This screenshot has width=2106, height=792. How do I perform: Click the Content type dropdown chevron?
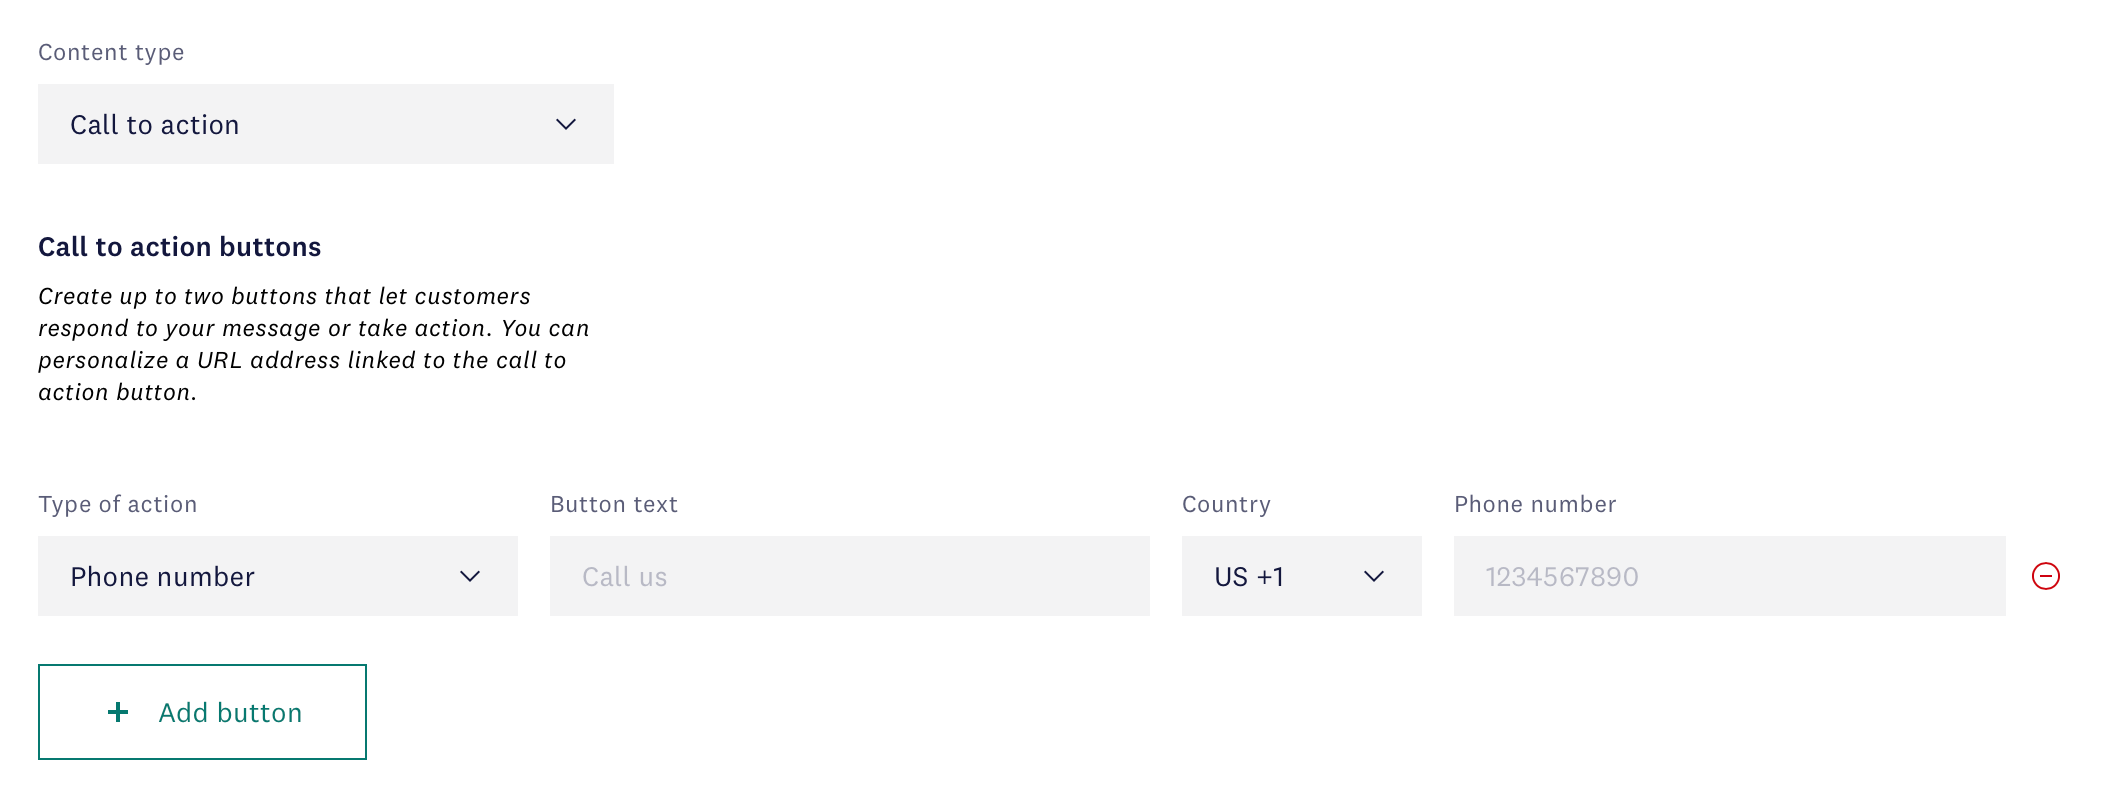[x=566, y=124]
